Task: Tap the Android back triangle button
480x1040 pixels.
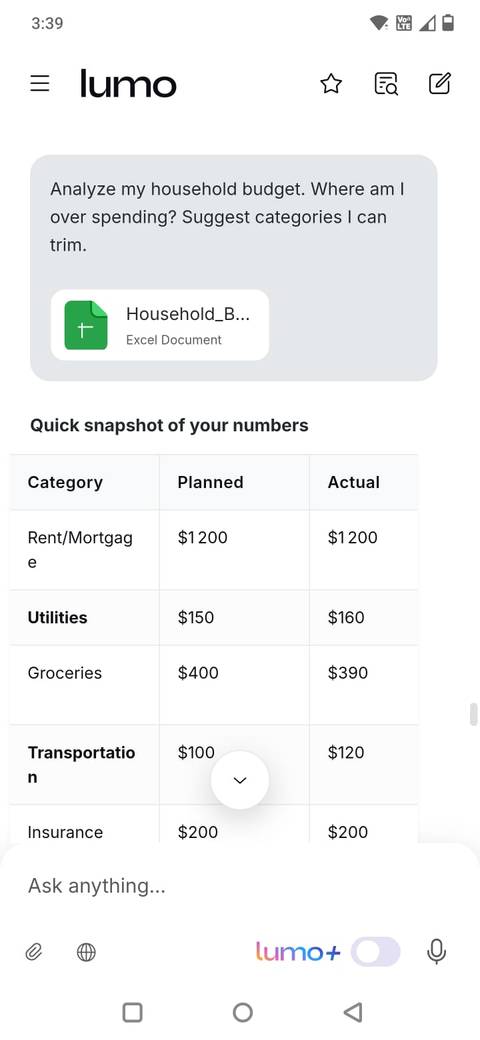Action: 353,1012
